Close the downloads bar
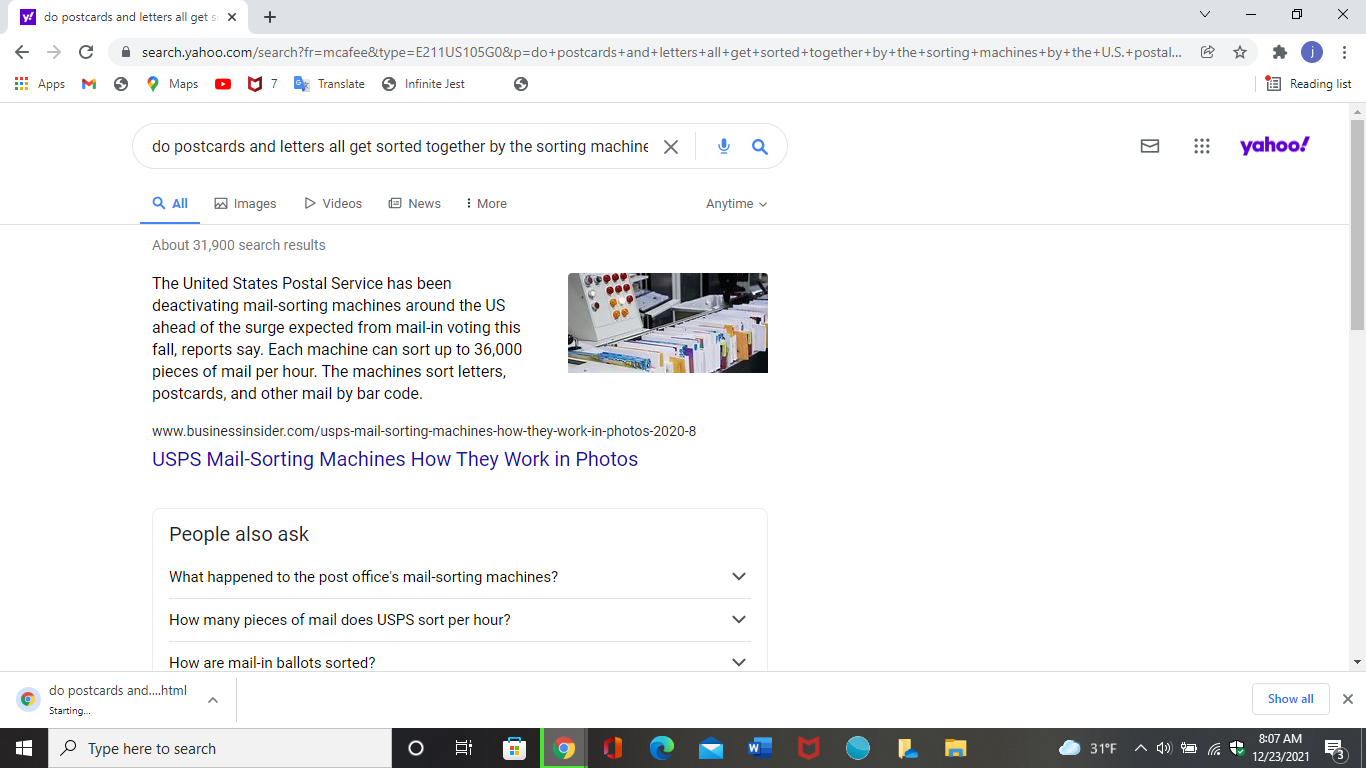This screenshot has height=768, width=1366. (1347, 699)
